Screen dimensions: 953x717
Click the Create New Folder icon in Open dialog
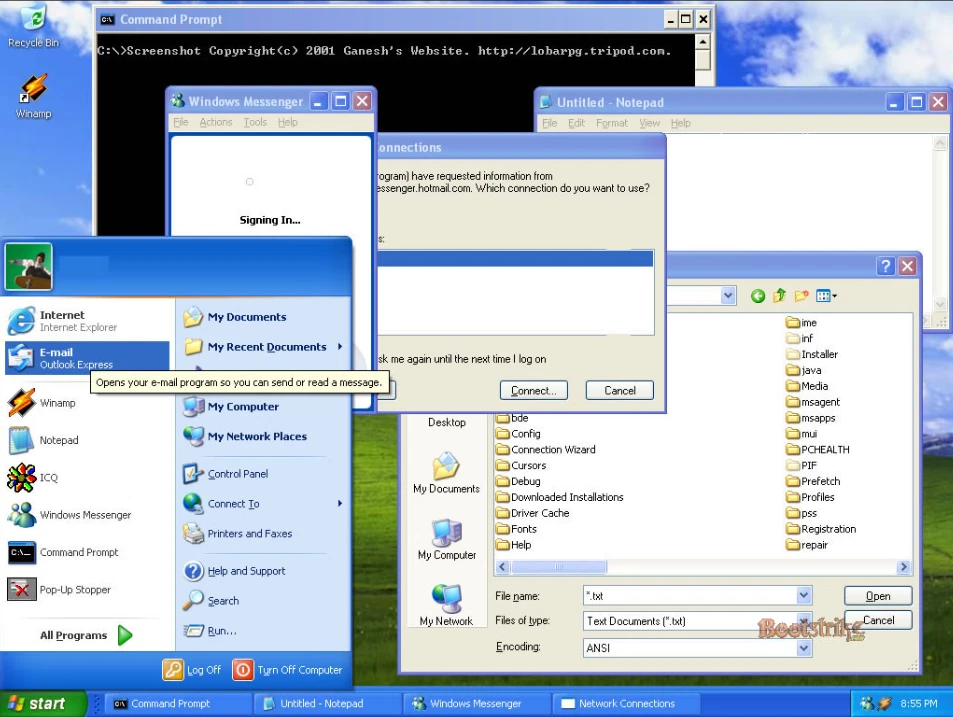coord(800,295)
